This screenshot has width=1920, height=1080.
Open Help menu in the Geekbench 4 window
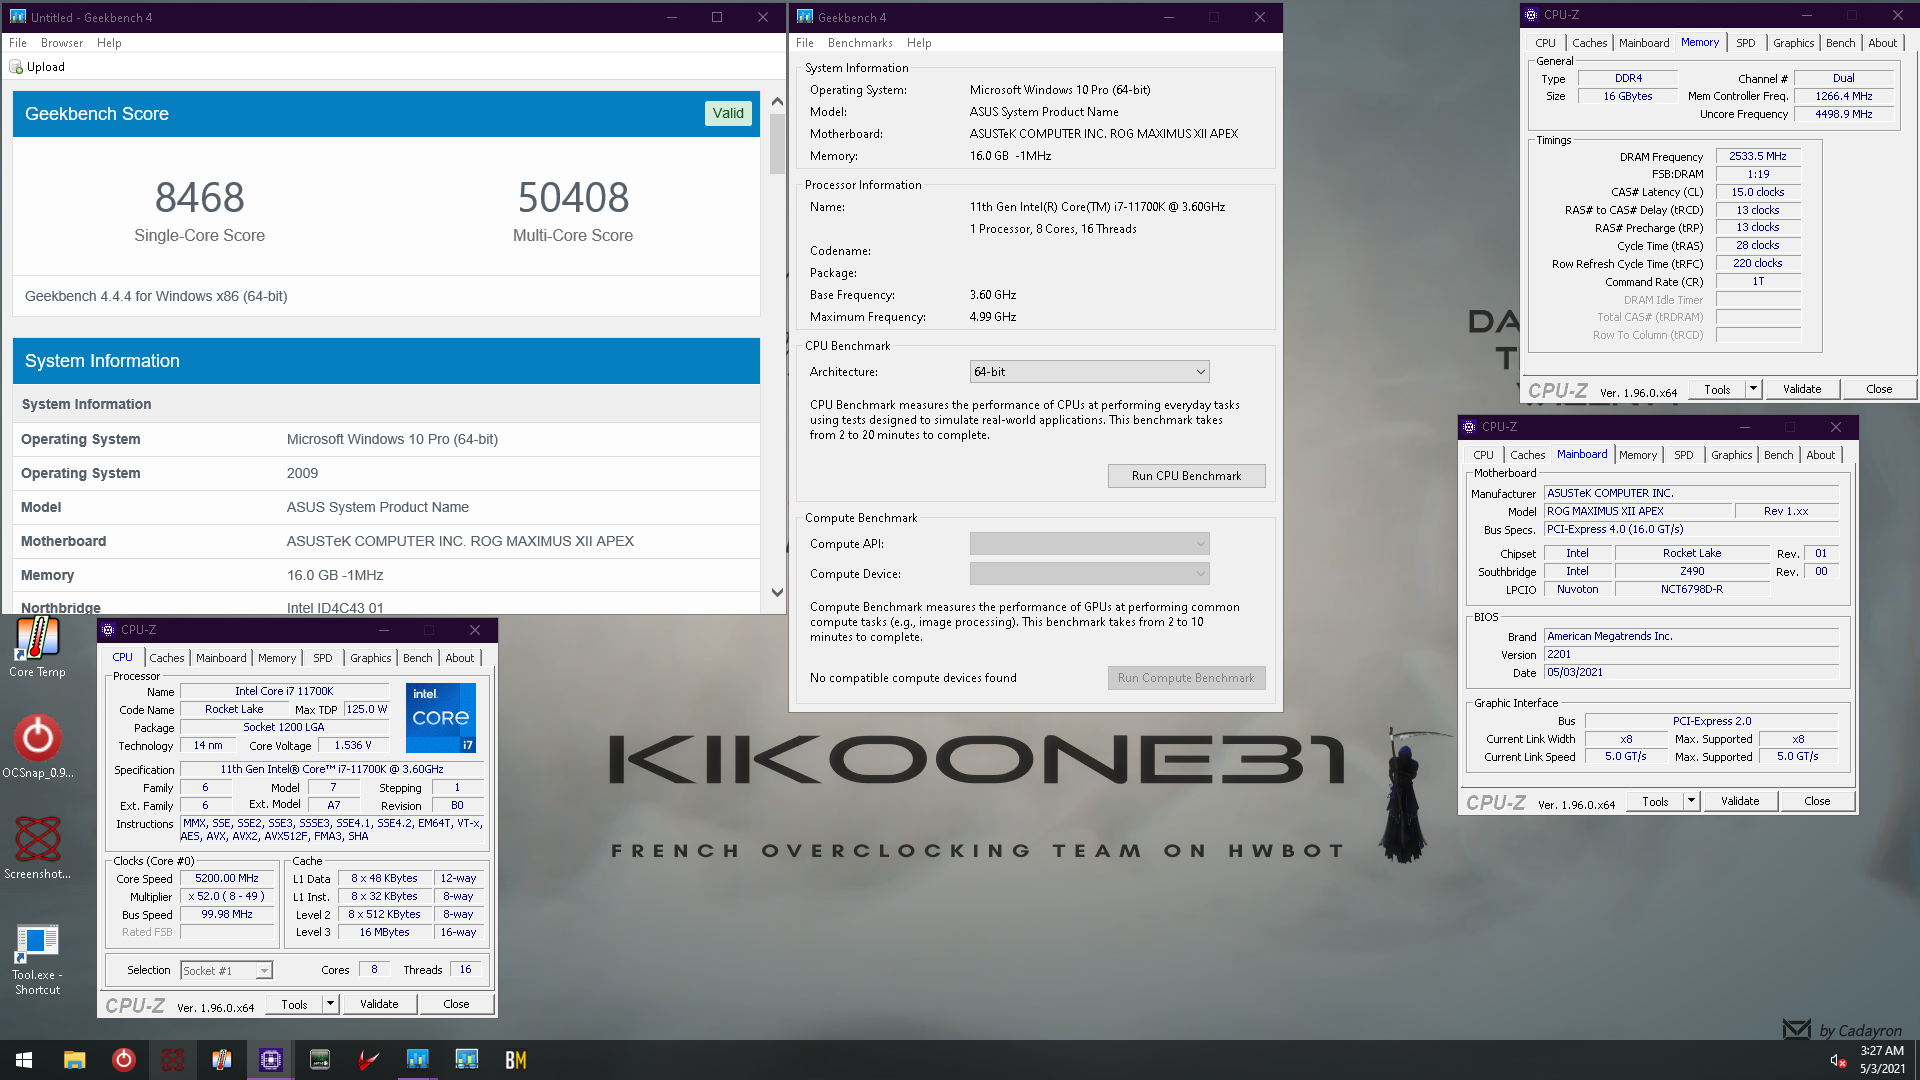pyautogui.click(x=919, y=43)
